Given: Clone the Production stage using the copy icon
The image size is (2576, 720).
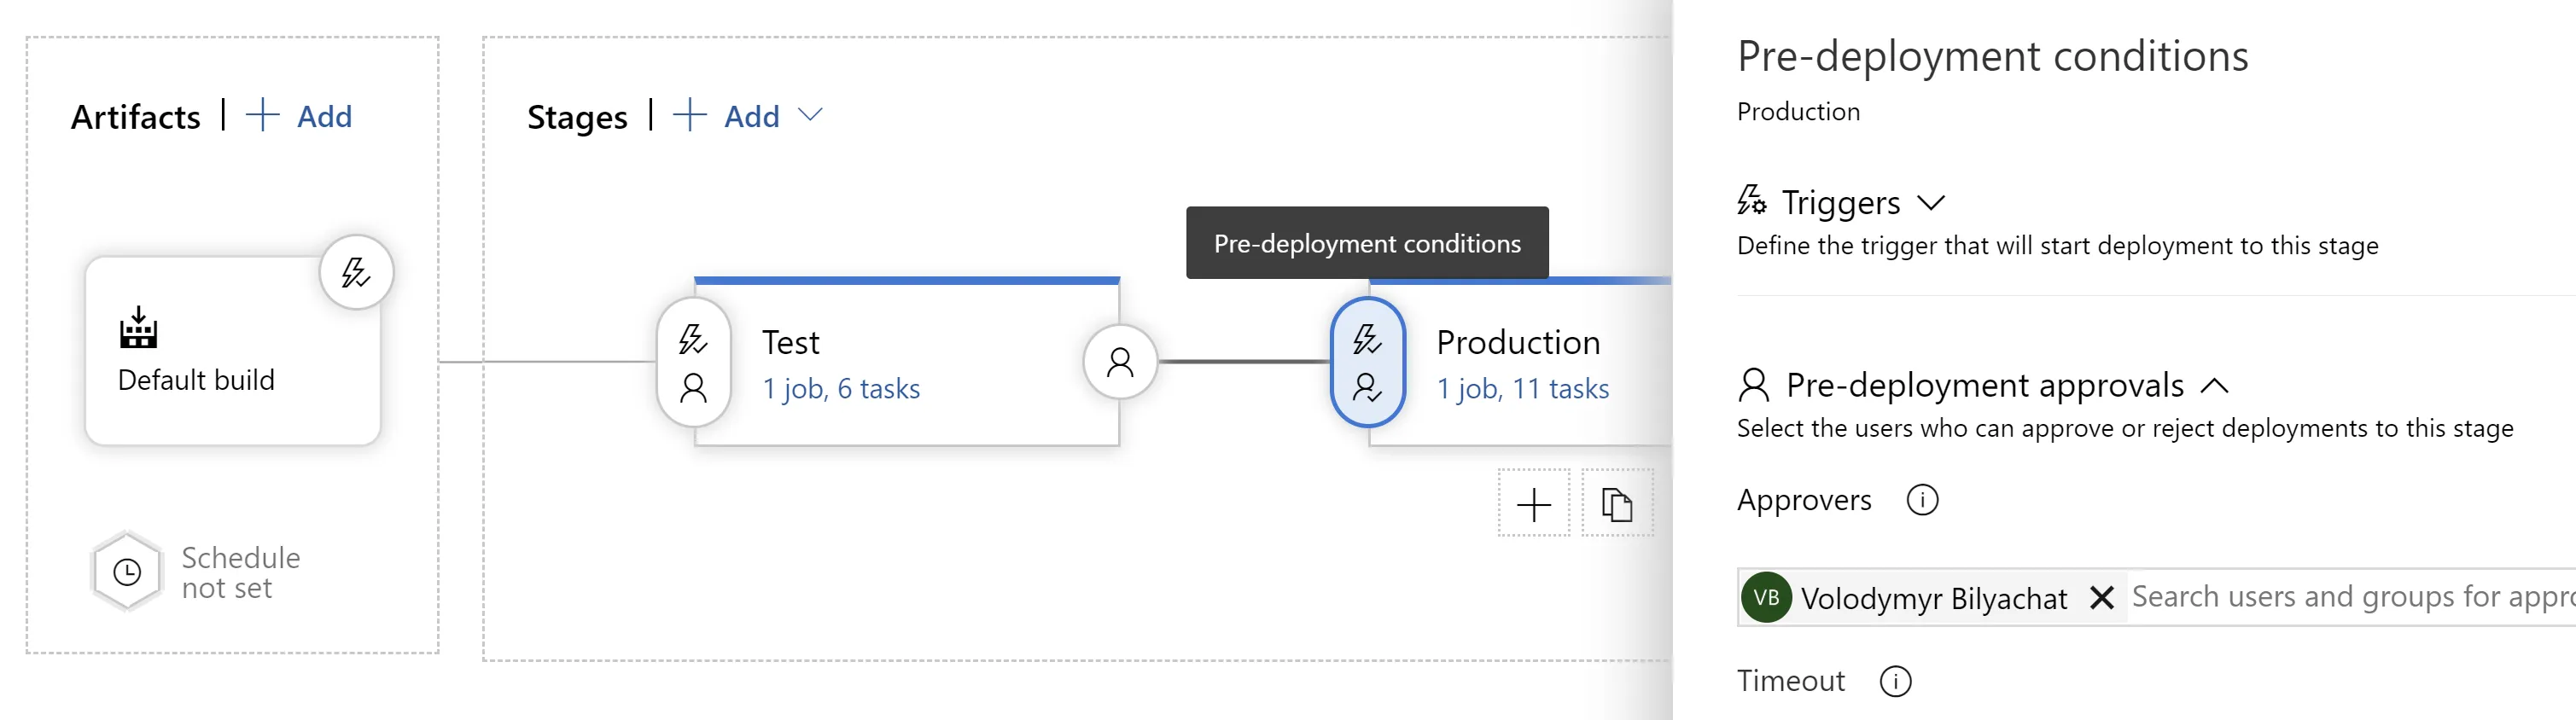Looking at the screenshot, I should tap(1617, 504).
